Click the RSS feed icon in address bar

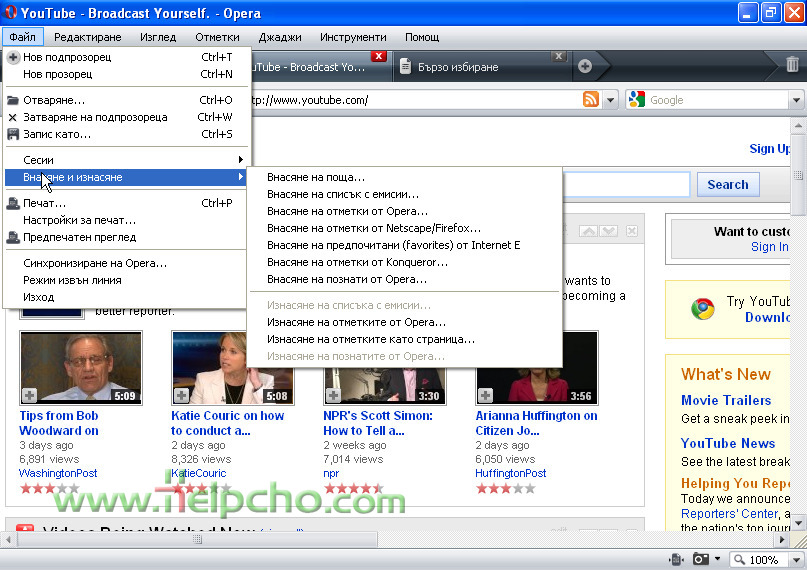[x=591, y=100]
